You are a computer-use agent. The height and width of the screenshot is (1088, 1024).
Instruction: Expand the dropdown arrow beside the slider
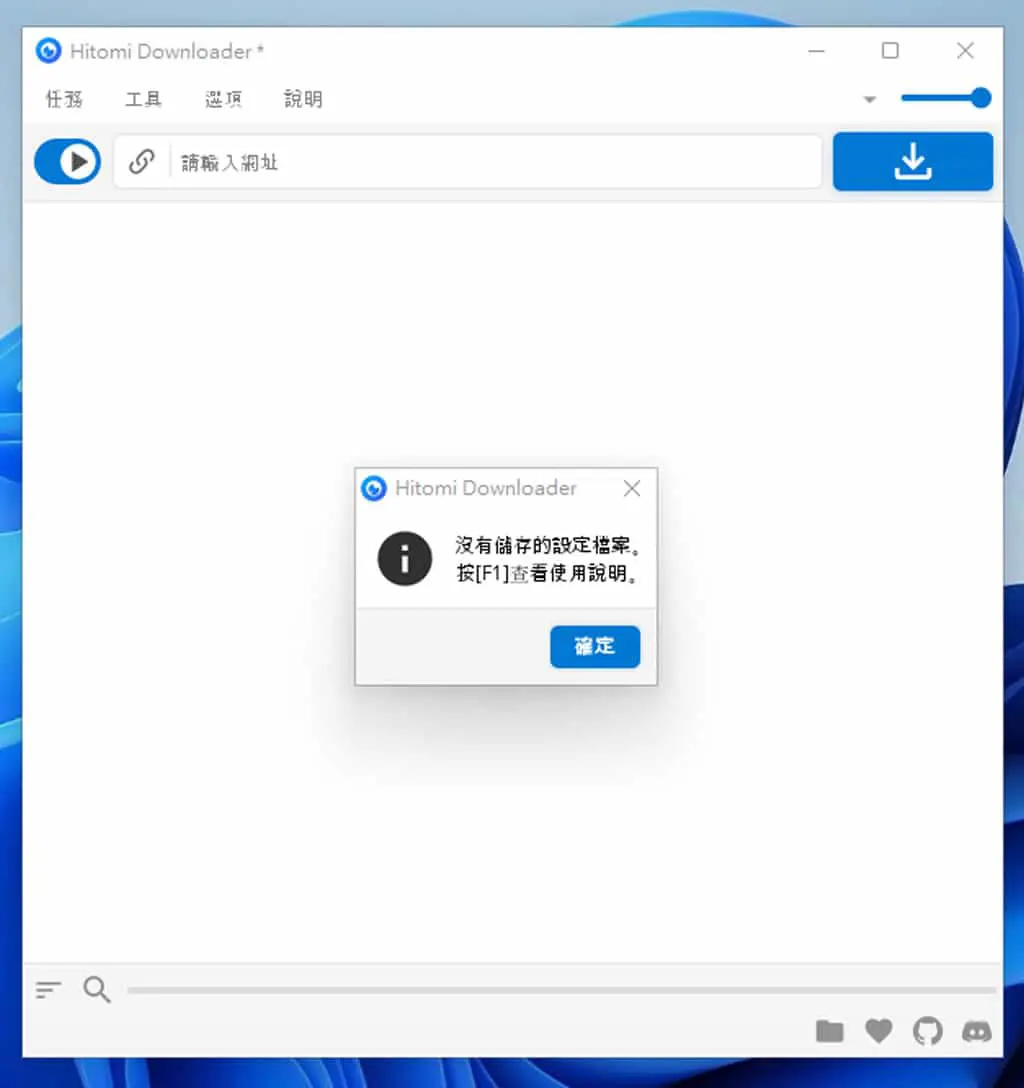[x=869, y=99]
